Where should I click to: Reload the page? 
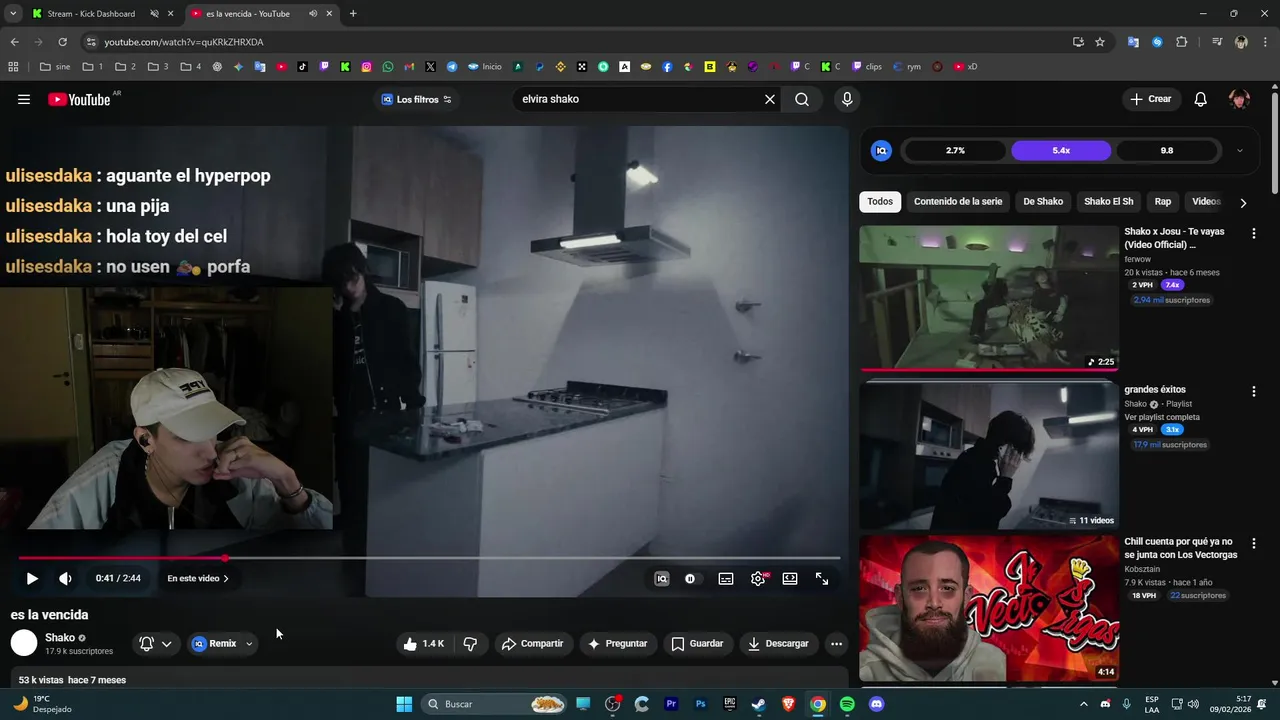coord(62,42)
